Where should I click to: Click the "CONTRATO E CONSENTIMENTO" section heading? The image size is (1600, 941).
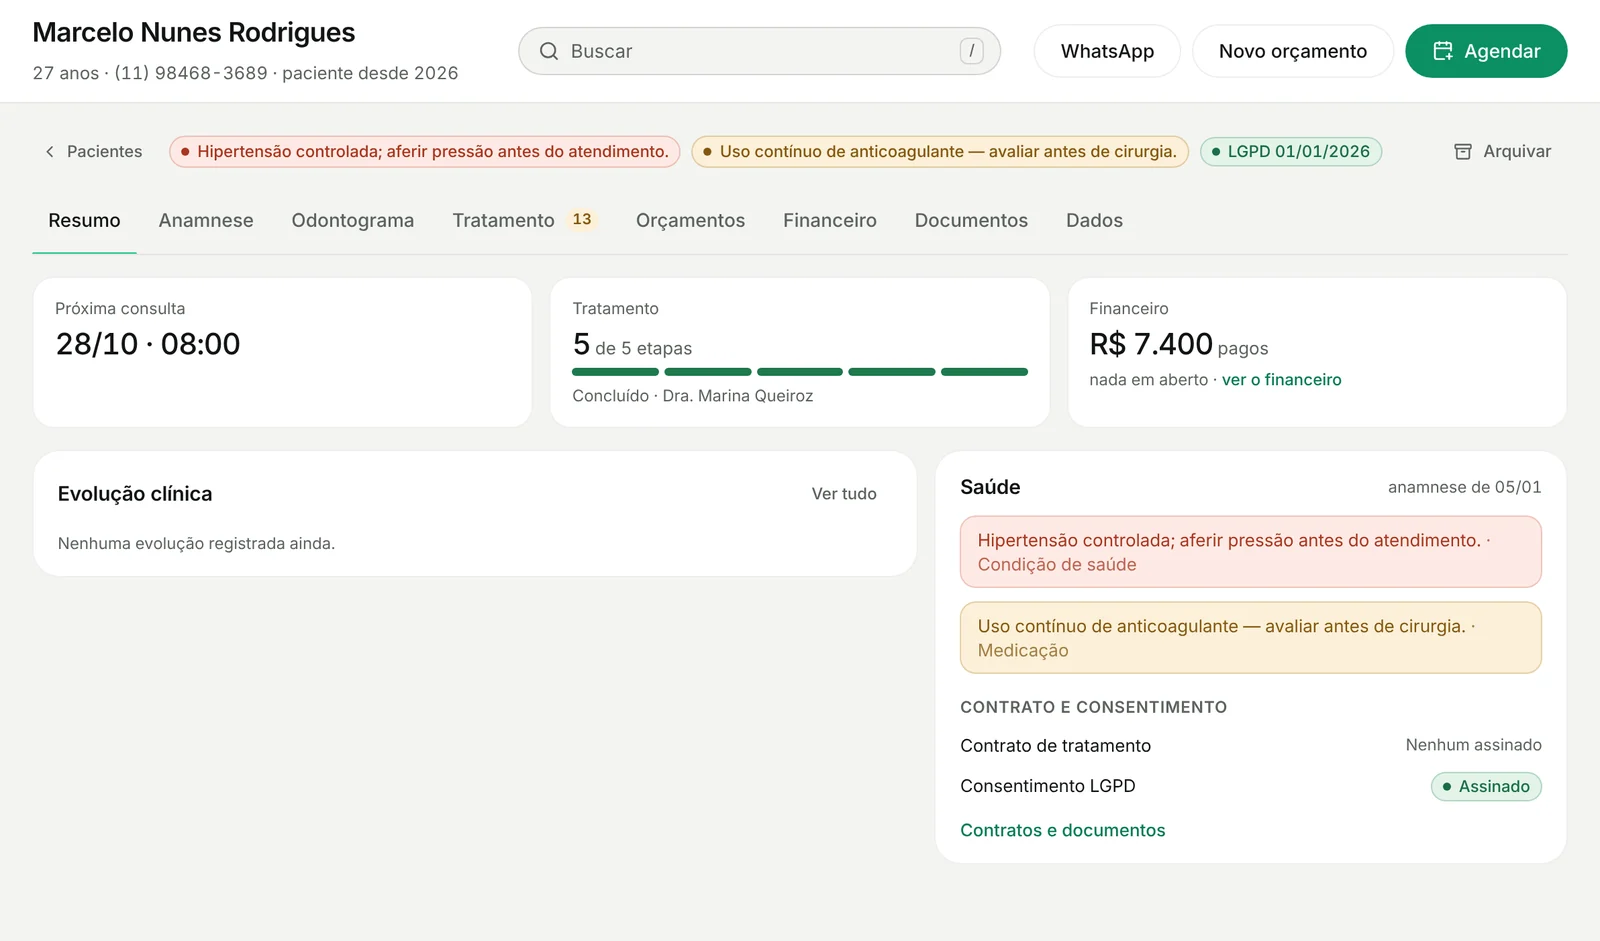tap(1093, 707)
